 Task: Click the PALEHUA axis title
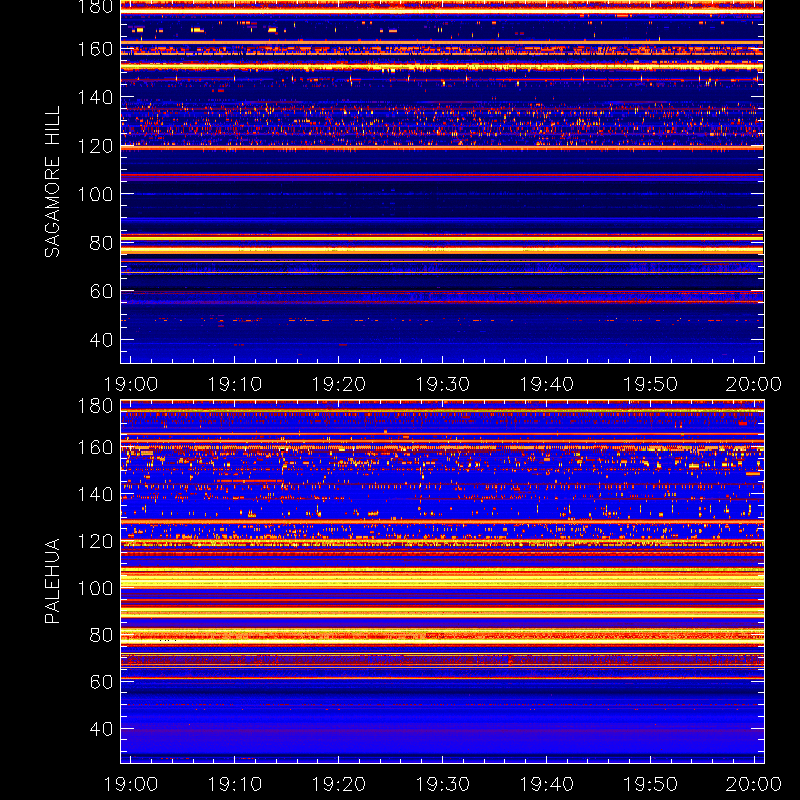click(53, 581)
